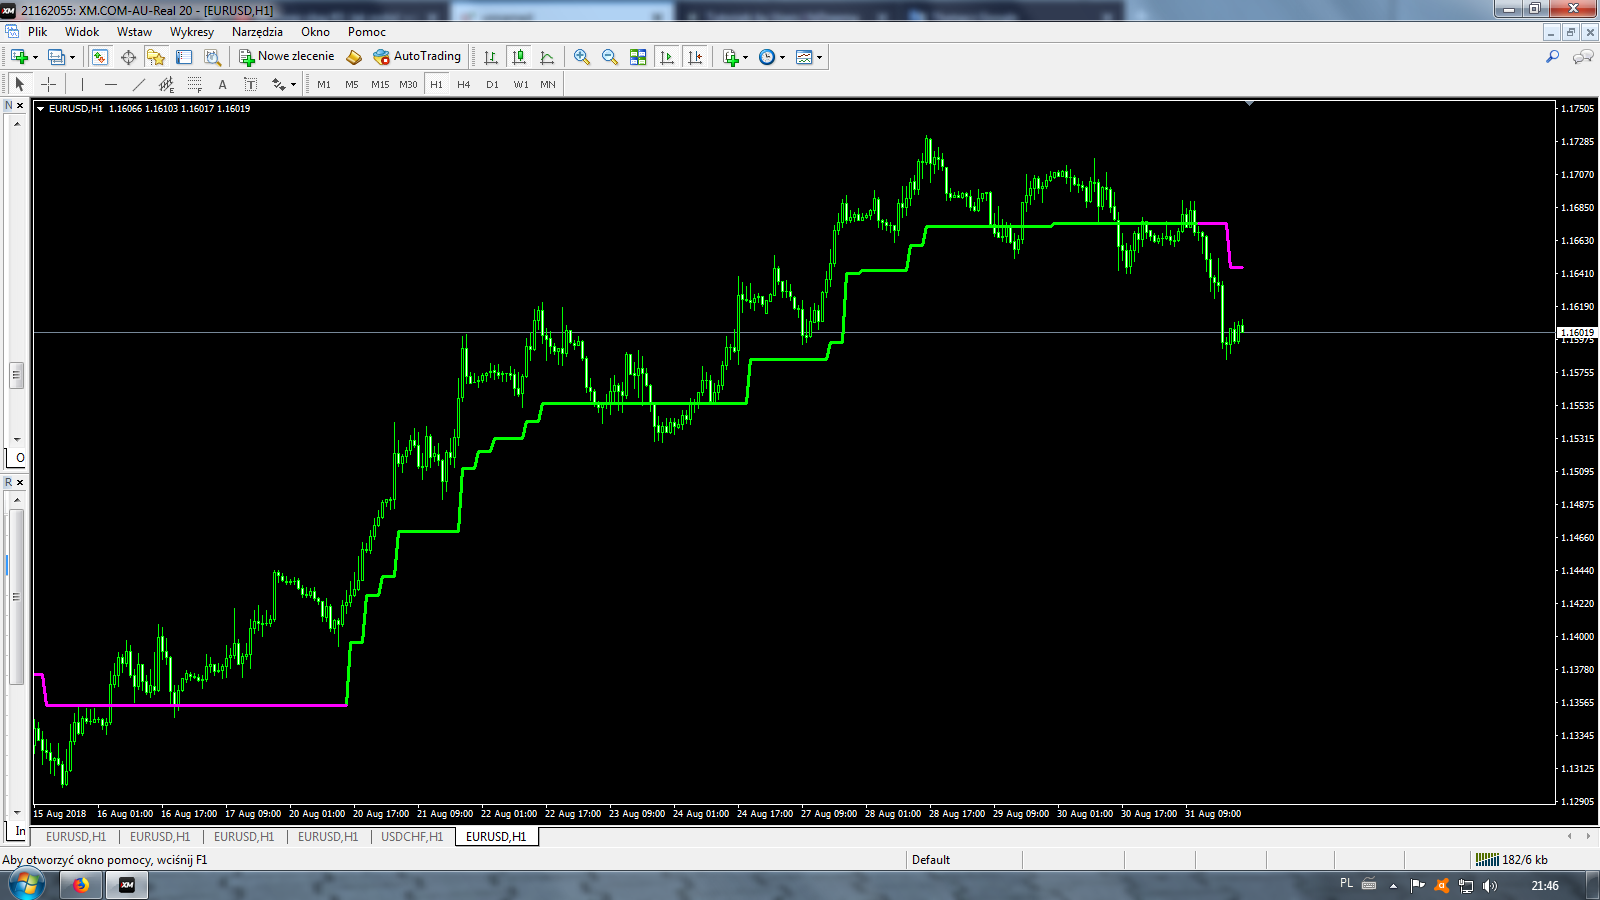Expand the periods dropdown arrow
This screenshot has width=1600, height=900.
pos(782,57)
